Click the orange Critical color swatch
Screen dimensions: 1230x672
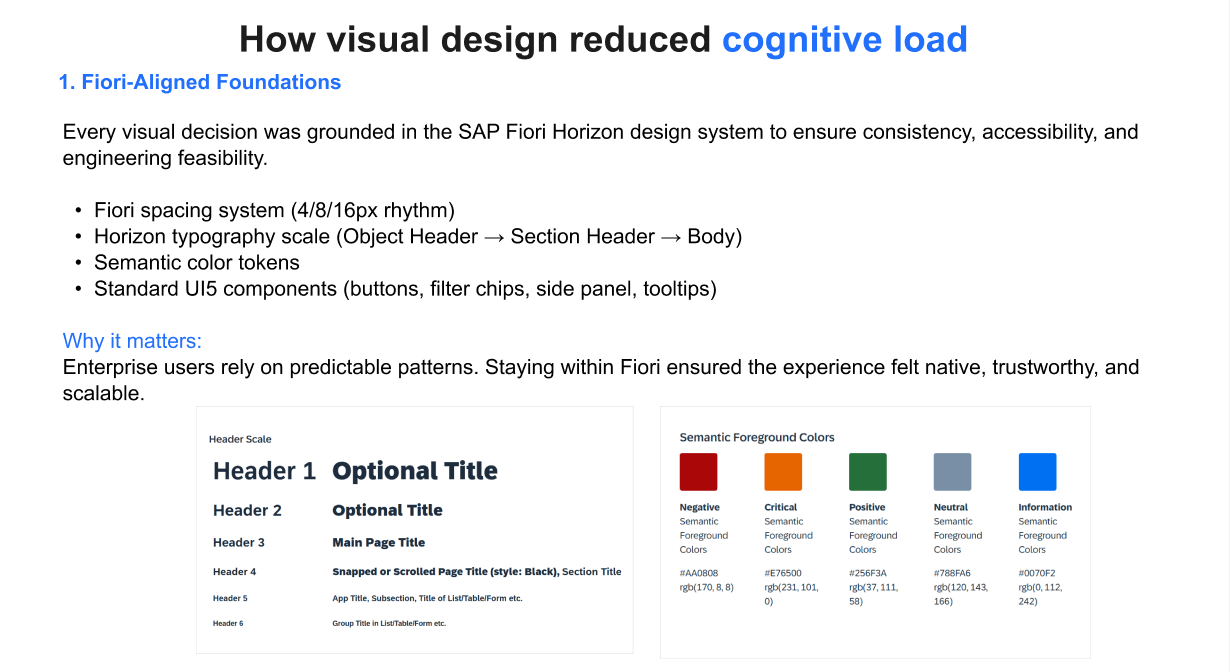[783, 472]
